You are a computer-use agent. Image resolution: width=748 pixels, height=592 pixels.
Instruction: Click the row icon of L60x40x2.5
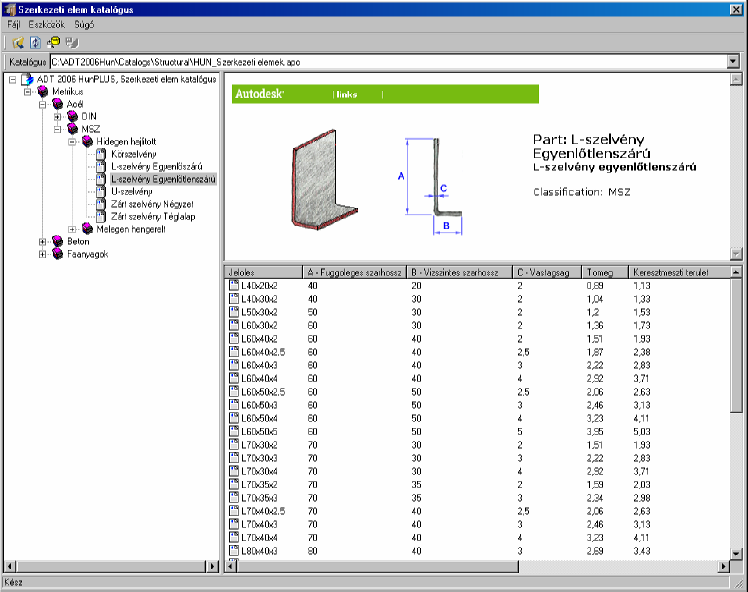pyautogui.click(x=234, y=352)
